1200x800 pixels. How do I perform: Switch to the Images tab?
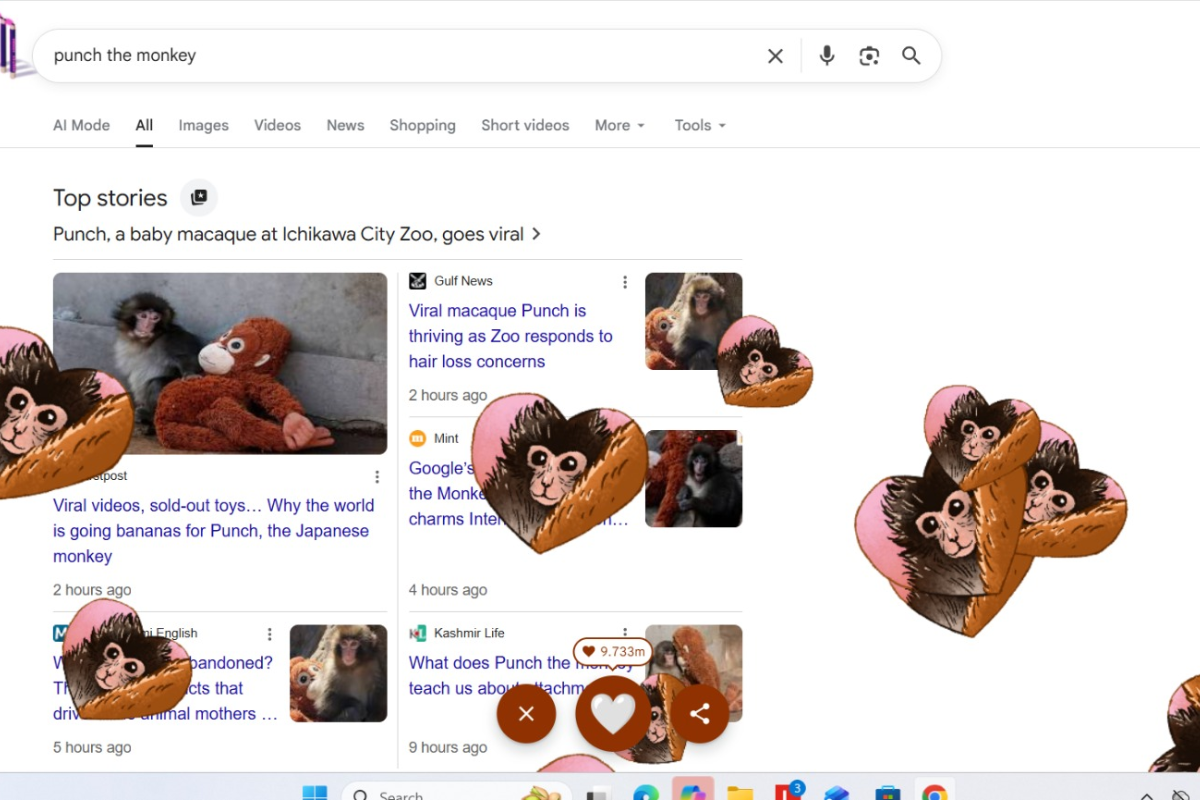203,125
